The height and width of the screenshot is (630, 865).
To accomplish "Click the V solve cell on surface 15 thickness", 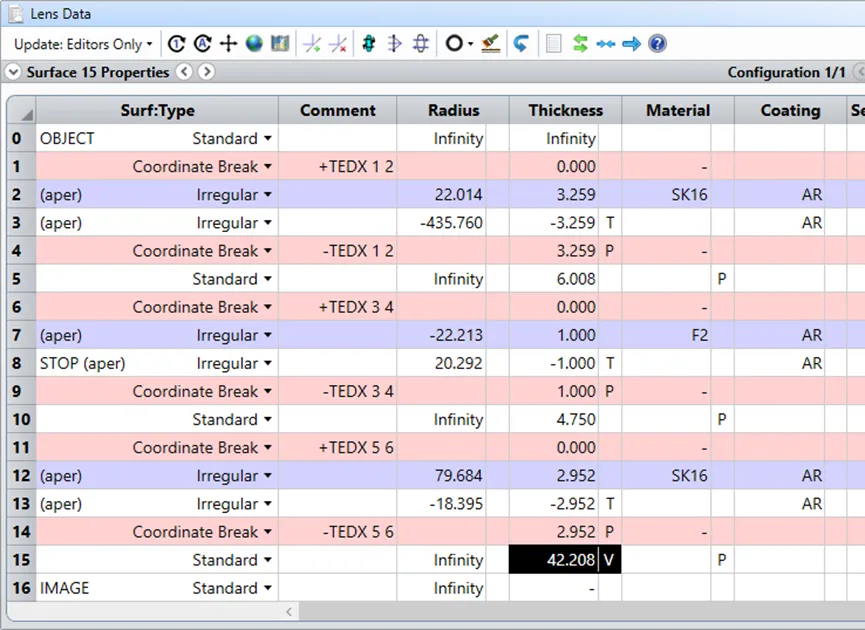I will (608, 560).
